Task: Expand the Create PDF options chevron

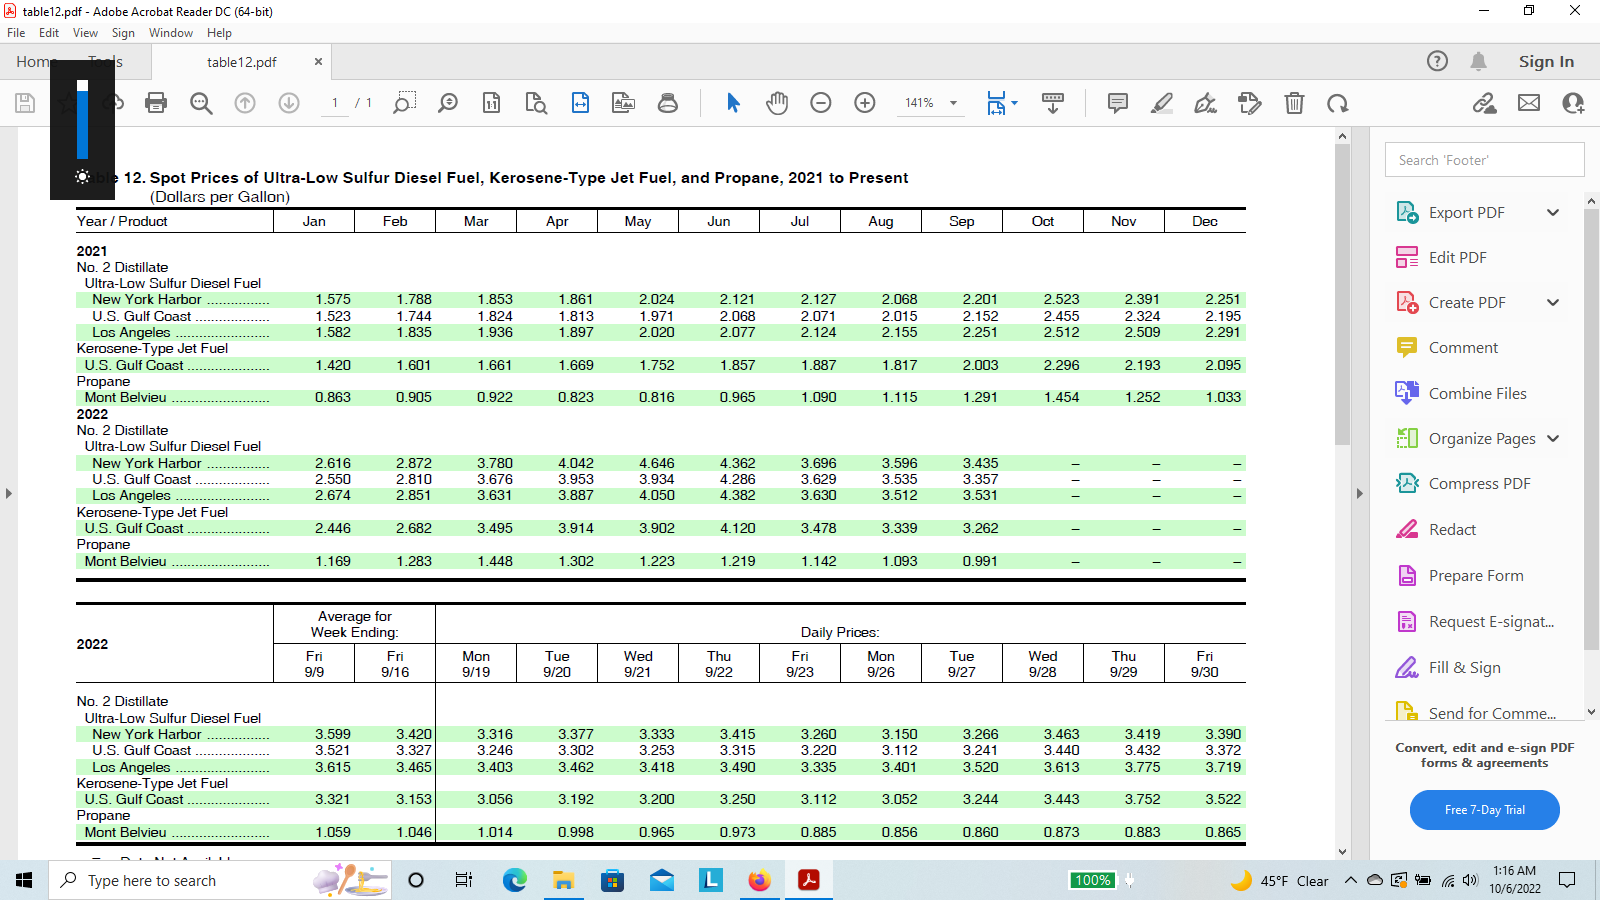Action: coord(1553,302)
